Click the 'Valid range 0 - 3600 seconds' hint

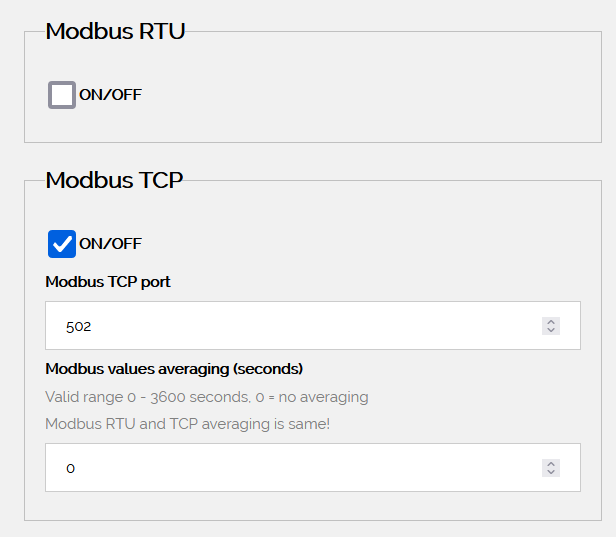pos(207,397)
